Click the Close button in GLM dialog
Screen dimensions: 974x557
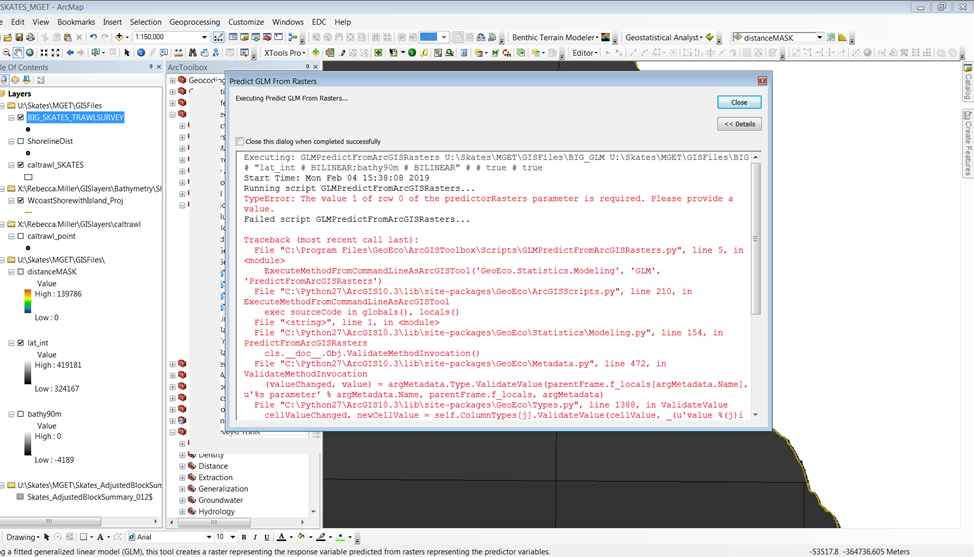[x=739, y=102]
